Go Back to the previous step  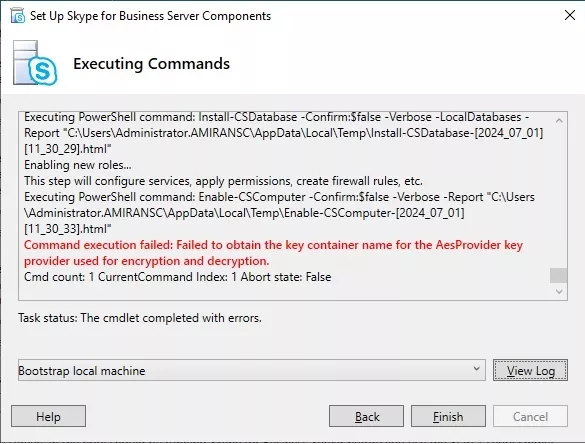[x=366, y=416]
